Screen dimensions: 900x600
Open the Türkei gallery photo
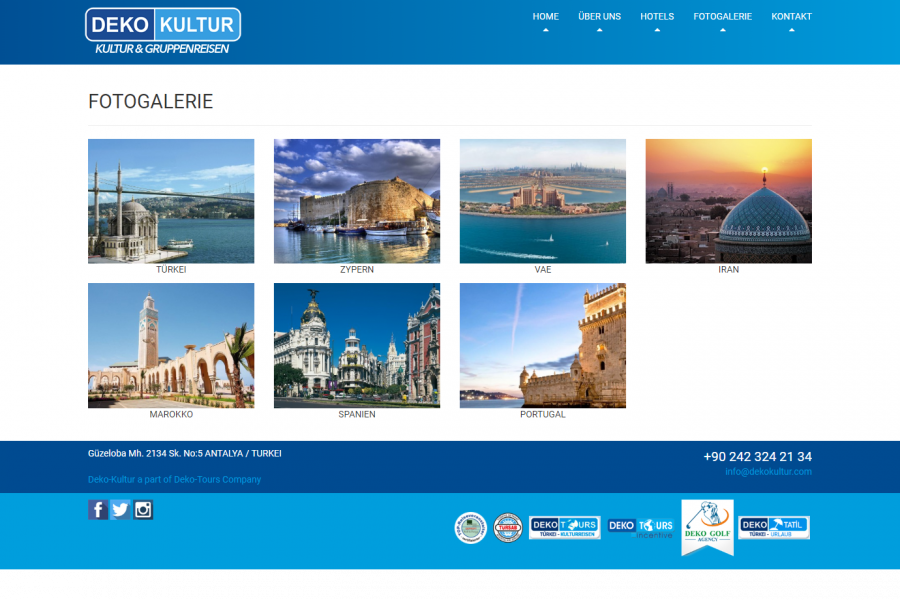point(171,201)
